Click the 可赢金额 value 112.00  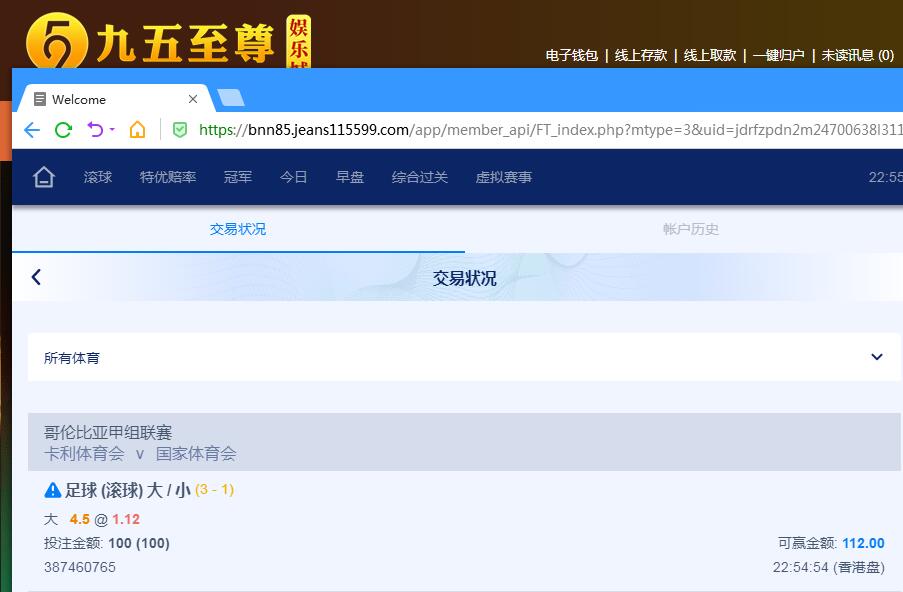863,543
